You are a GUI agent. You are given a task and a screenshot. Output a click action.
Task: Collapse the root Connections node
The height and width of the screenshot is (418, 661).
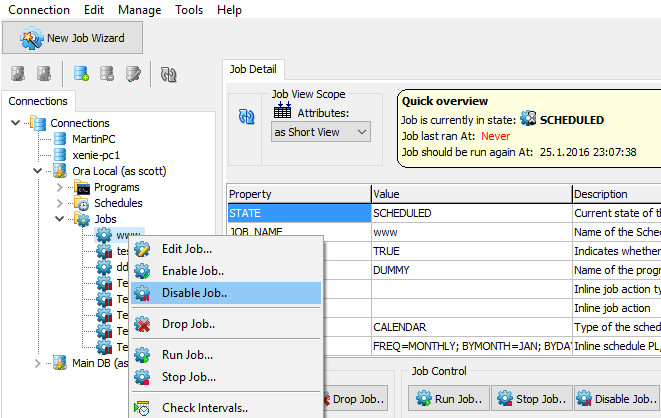(x=16, y=123)
